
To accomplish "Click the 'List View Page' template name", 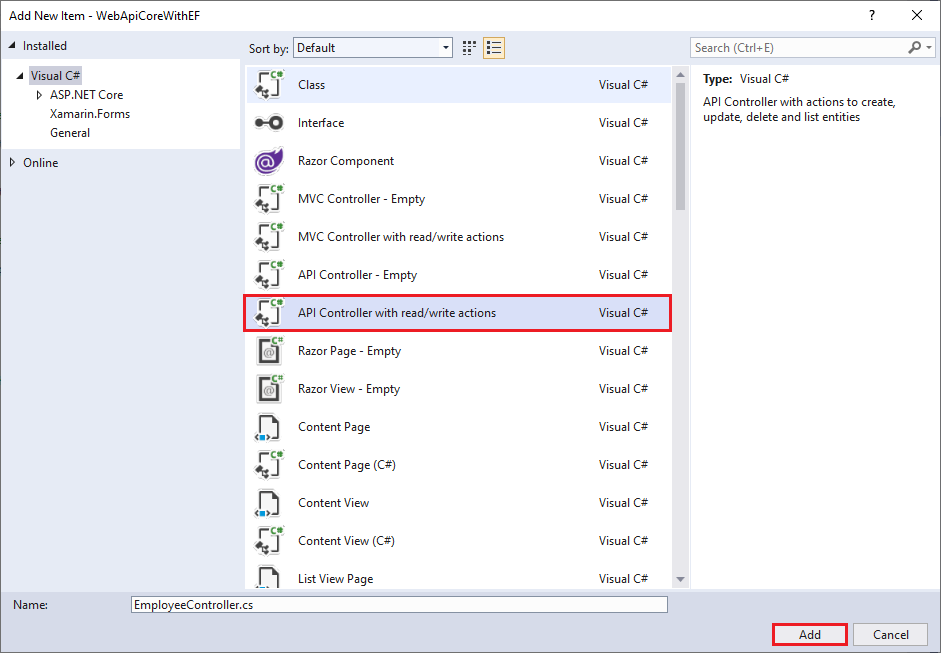I will click(335, 579).
